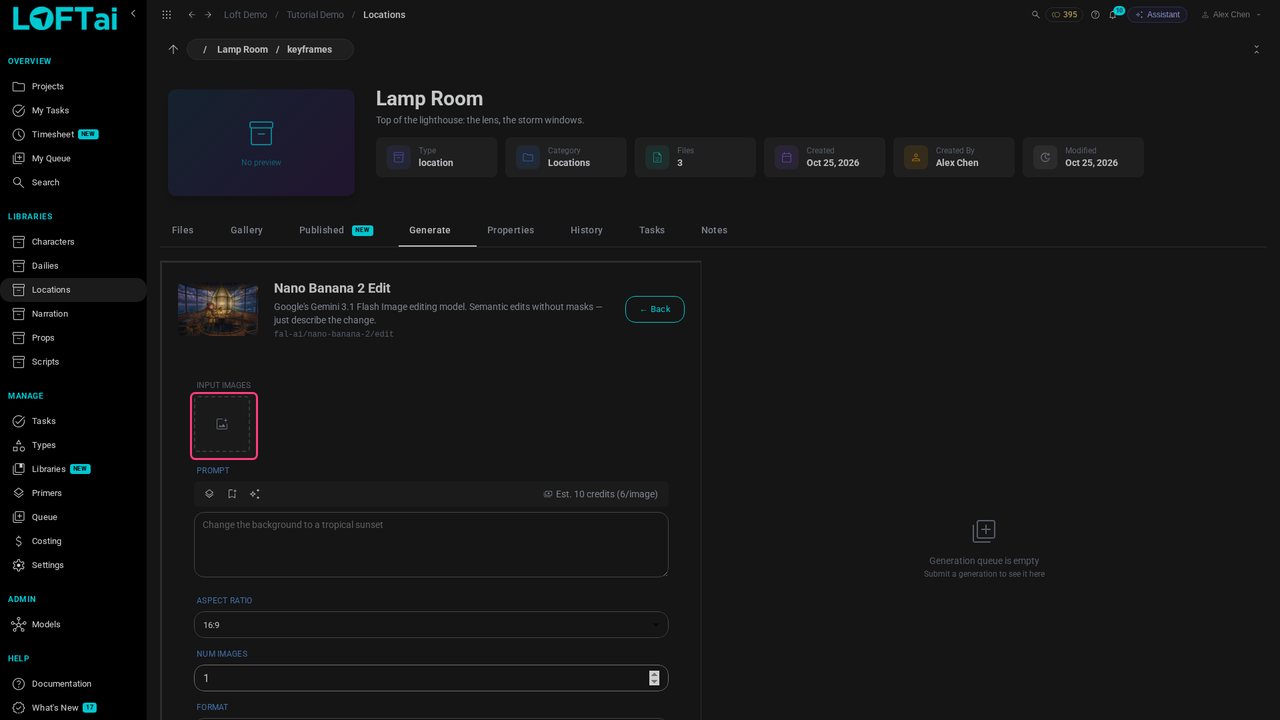Open the Timesheet sidebar item
This screenshot has height=720, width=1280.
pyautogui.click(x=73, y=134)
